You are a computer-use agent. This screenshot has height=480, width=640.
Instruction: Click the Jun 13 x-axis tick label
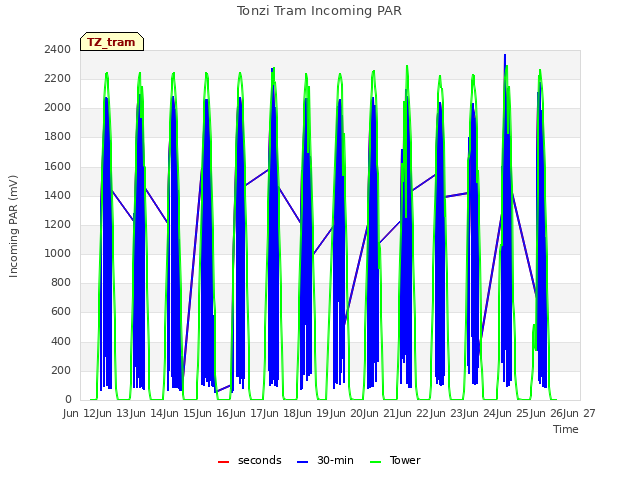(x=114, y=413)
